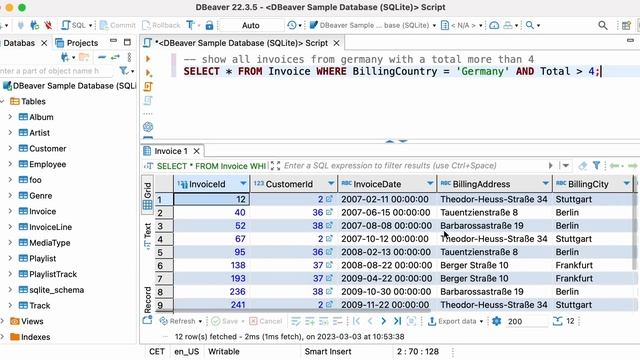Click the Cancel button in results toolbar

coord(265,321)
